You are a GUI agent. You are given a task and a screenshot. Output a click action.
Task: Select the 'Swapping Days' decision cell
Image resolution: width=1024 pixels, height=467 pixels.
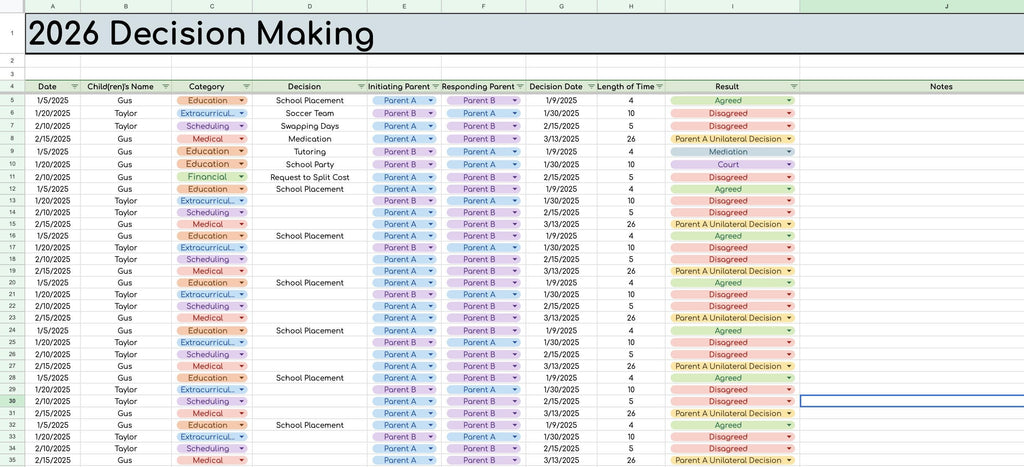tap(310, 126)
